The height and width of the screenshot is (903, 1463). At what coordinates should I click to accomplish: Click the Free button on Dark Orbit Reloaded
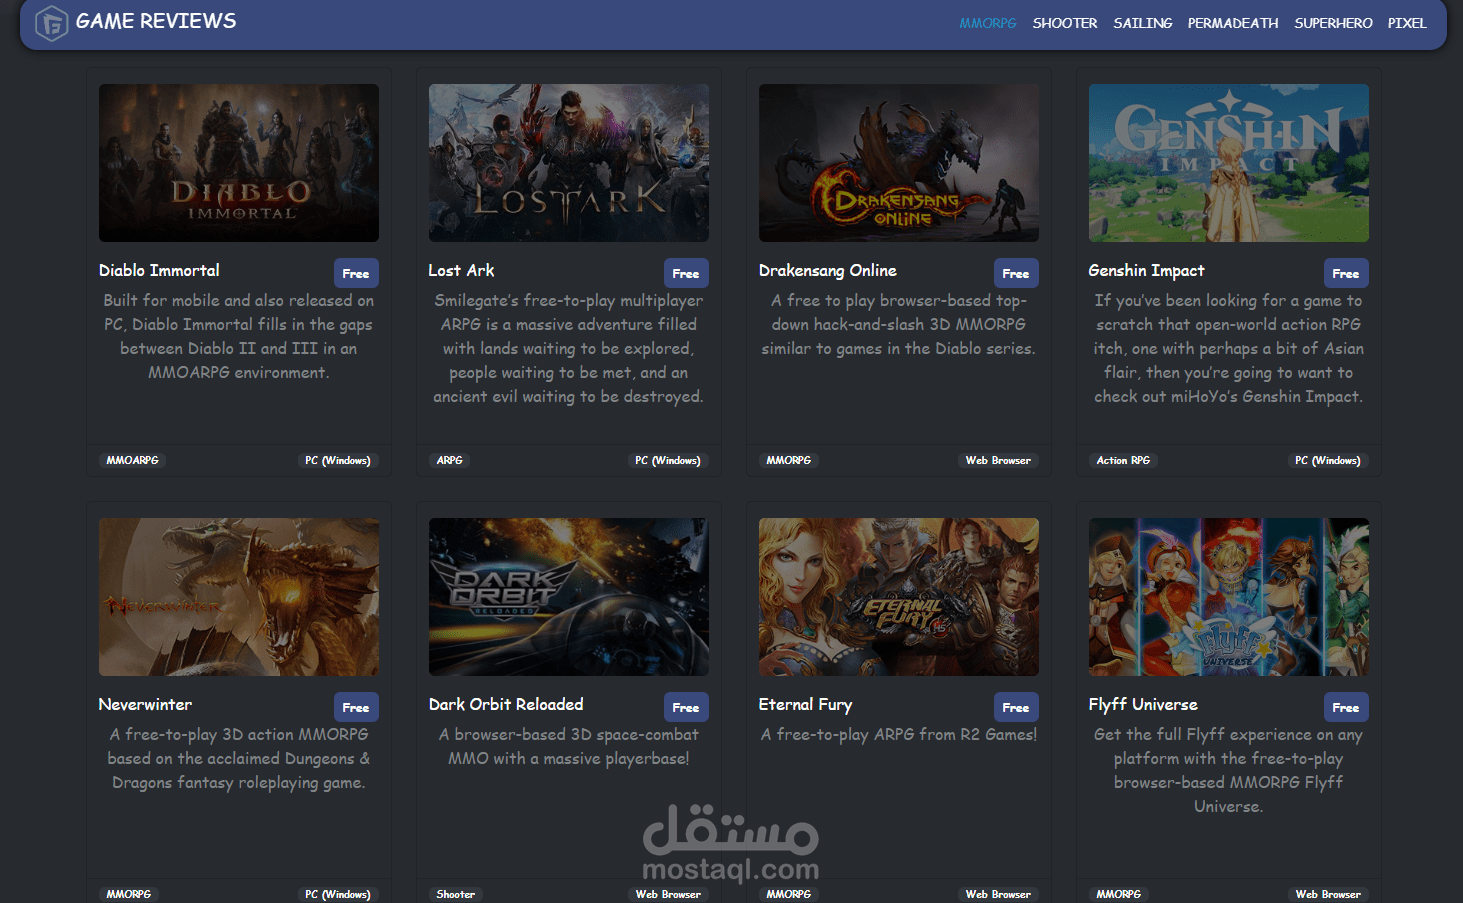(686, 707)
